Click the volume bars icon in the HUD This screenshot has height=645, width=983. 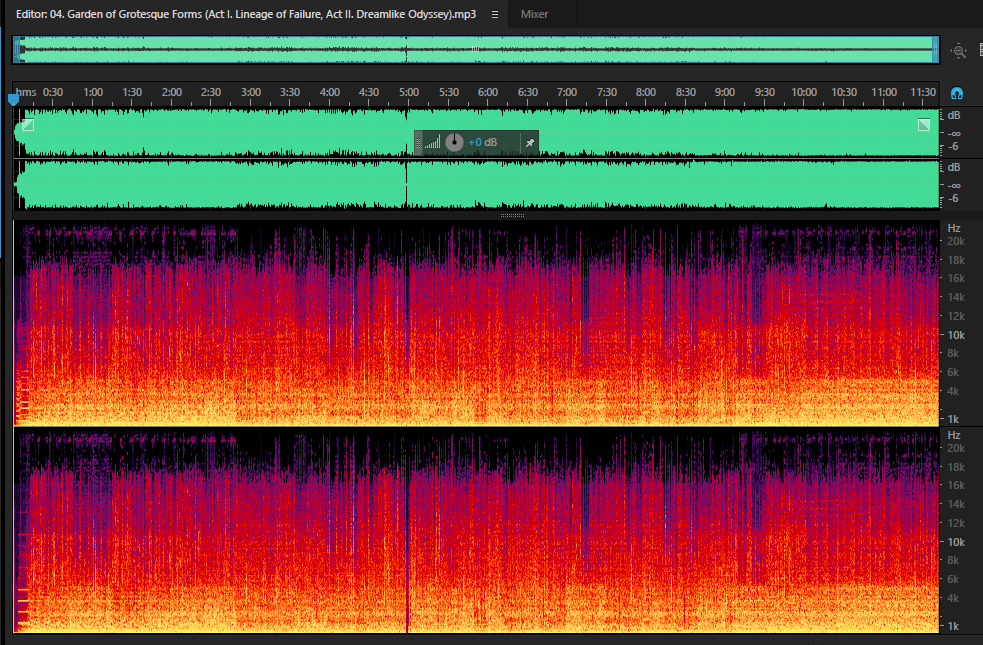(x=432, y=143)
